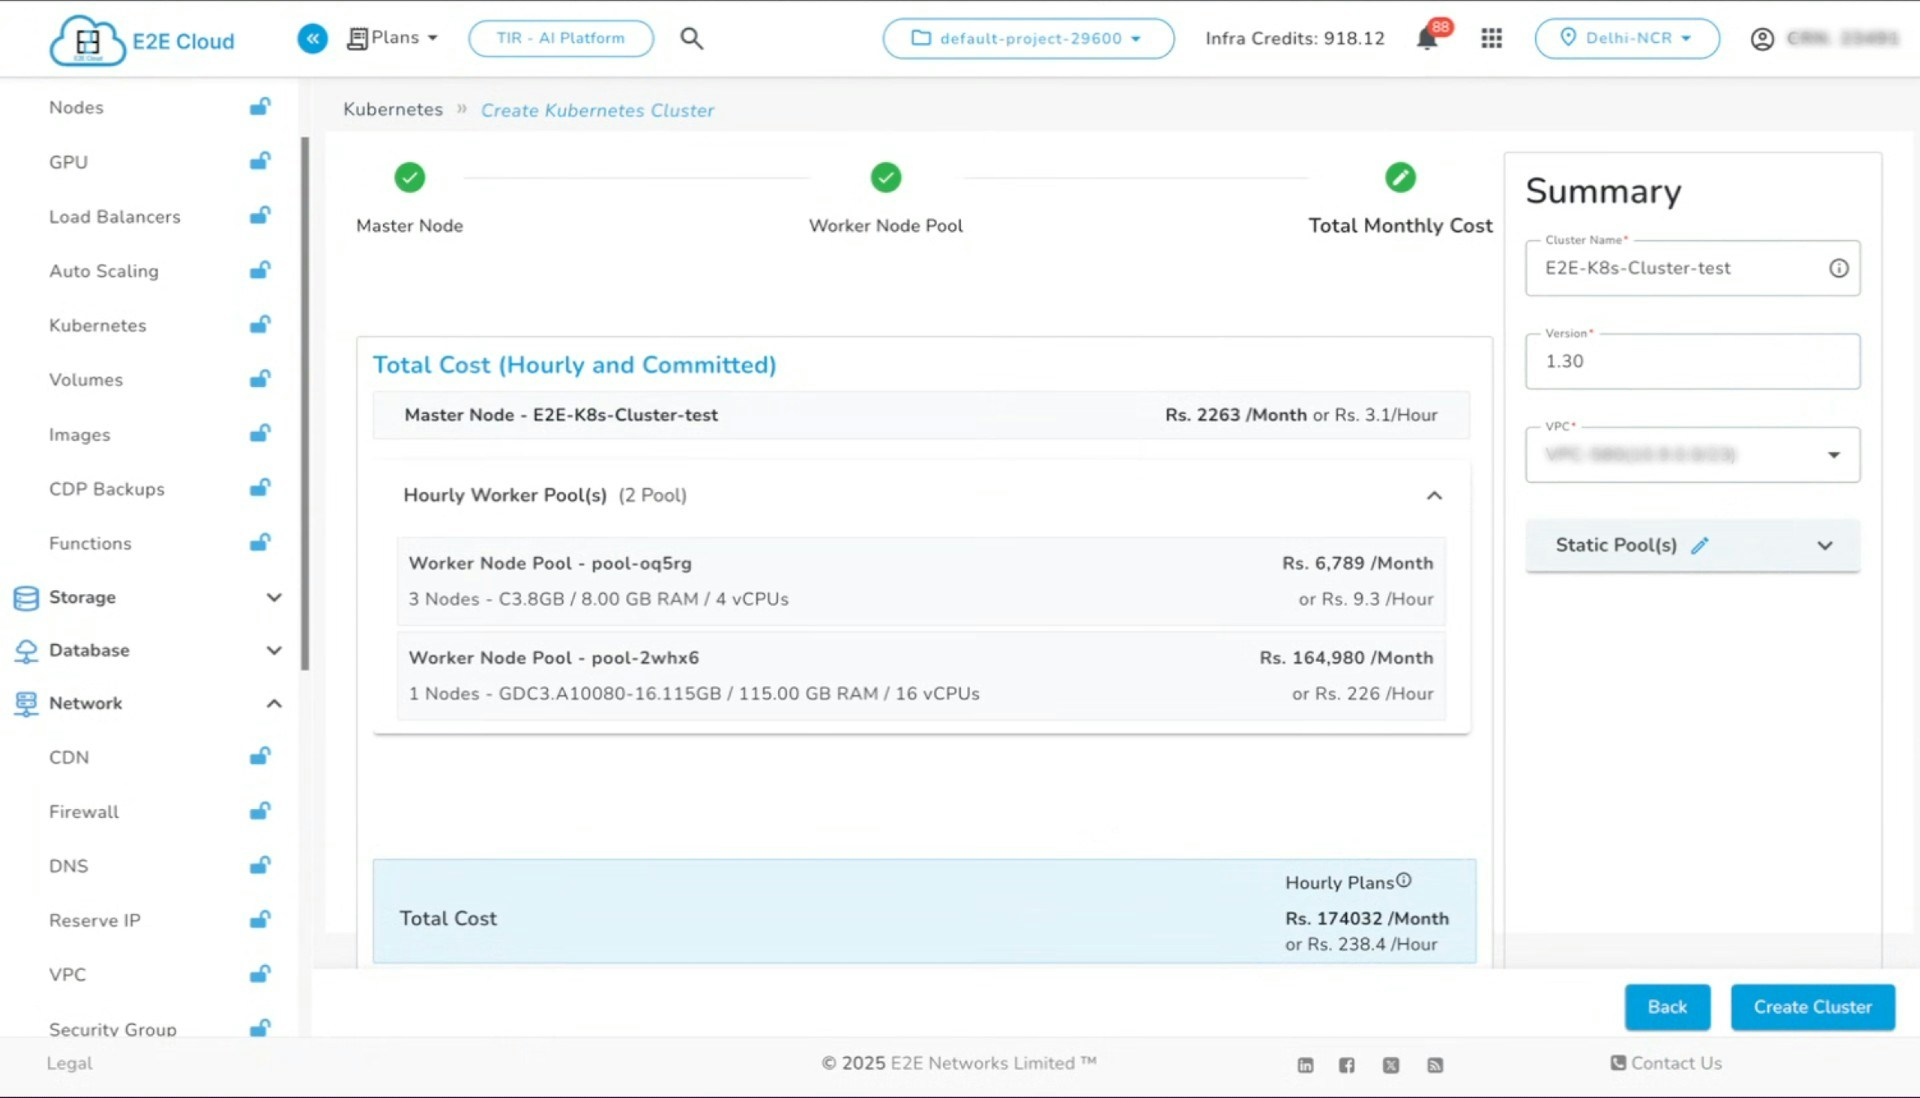
Task: Open Kubernetes breadcrumb link
Action: coord(393,109)
